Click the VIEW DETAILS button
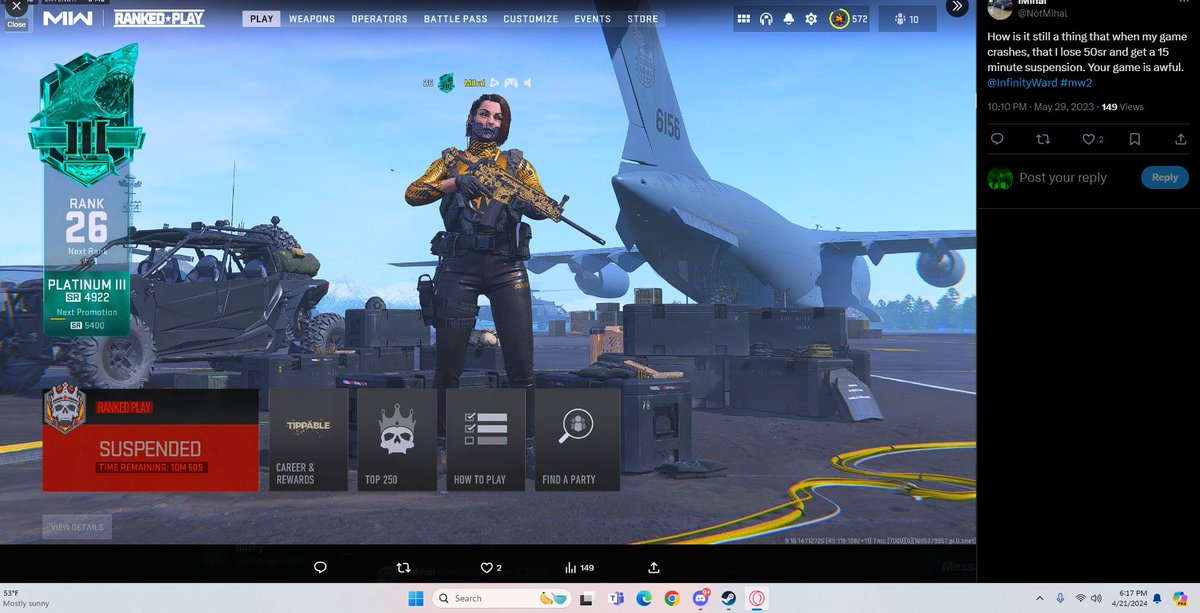Image resolution: width=1200 pixels, height=613 pixels. pyautogui.click(x=77, y=527)
